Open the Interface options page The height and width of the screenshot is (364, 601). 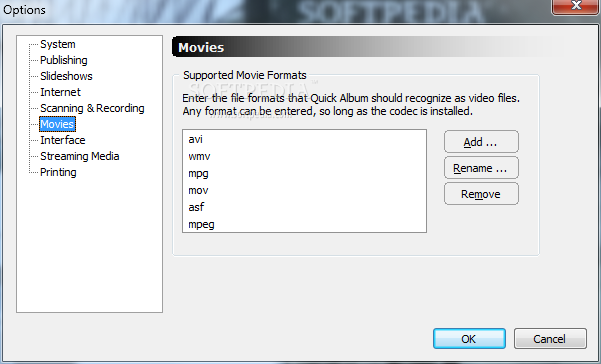click(63, 140)
